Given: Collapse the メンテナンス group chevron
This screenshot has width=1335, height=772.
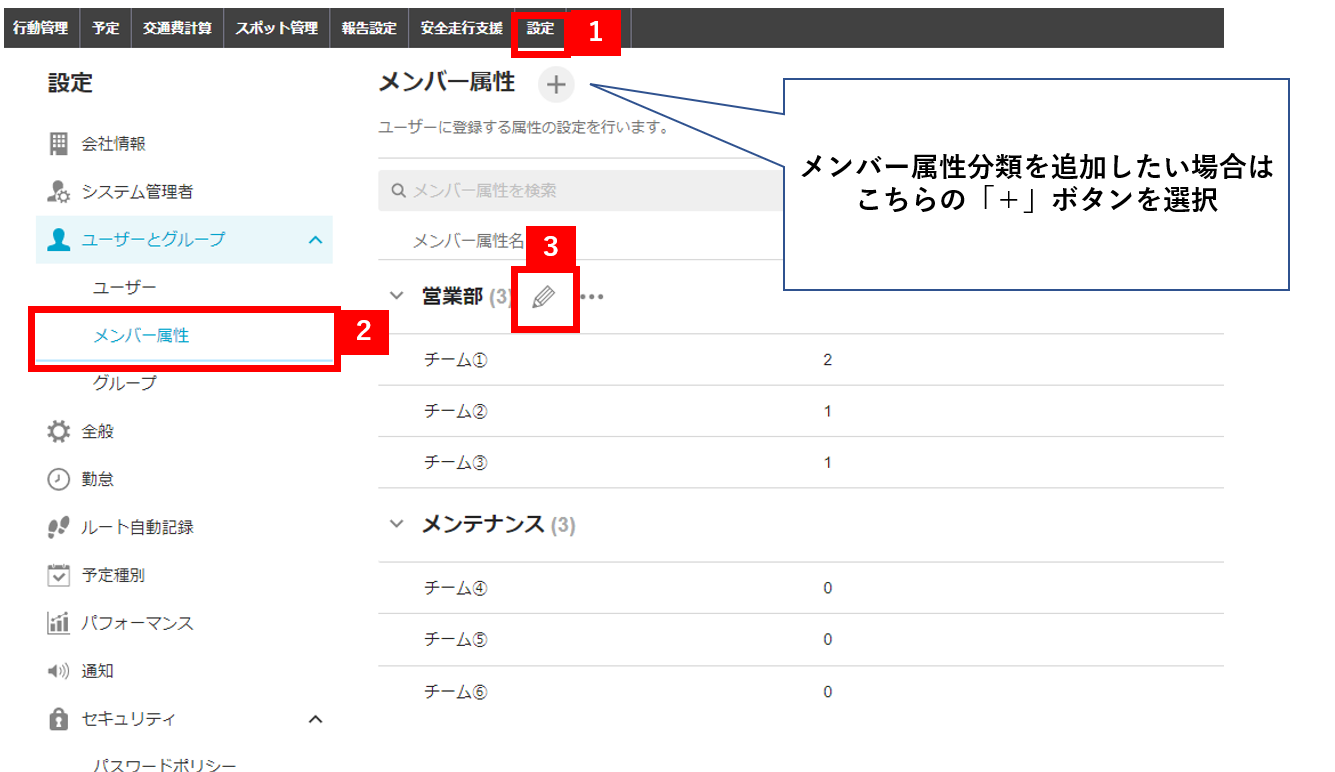Looking at the screenshot, I should point(397,524).
